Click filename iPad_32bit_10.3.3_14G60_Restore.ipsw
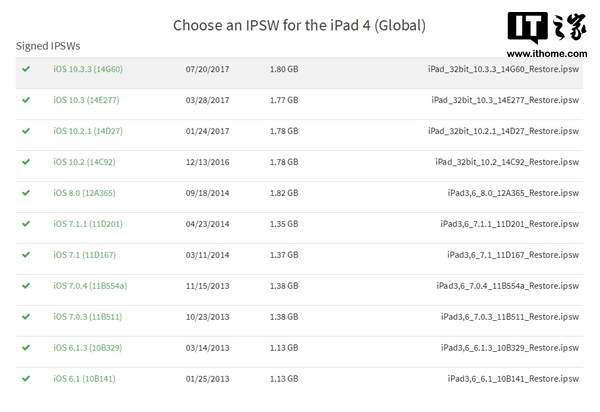 [503, 69]
